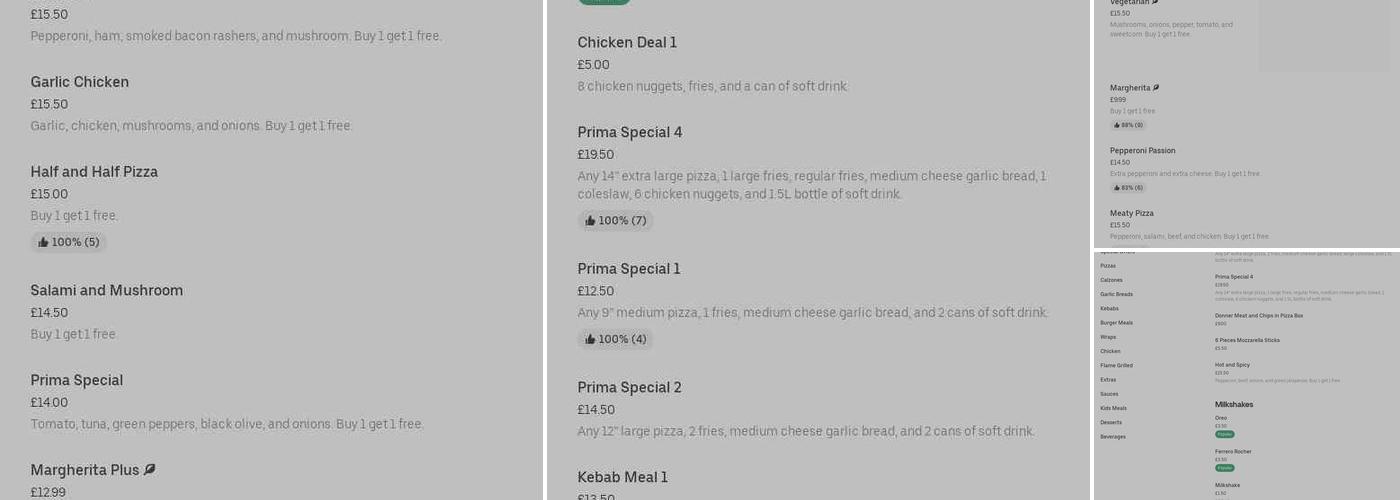This screenshot has height=500, width=1400.
Task: Click vegetarian leaf icon beside Margherita Plus
Action: 150,469
